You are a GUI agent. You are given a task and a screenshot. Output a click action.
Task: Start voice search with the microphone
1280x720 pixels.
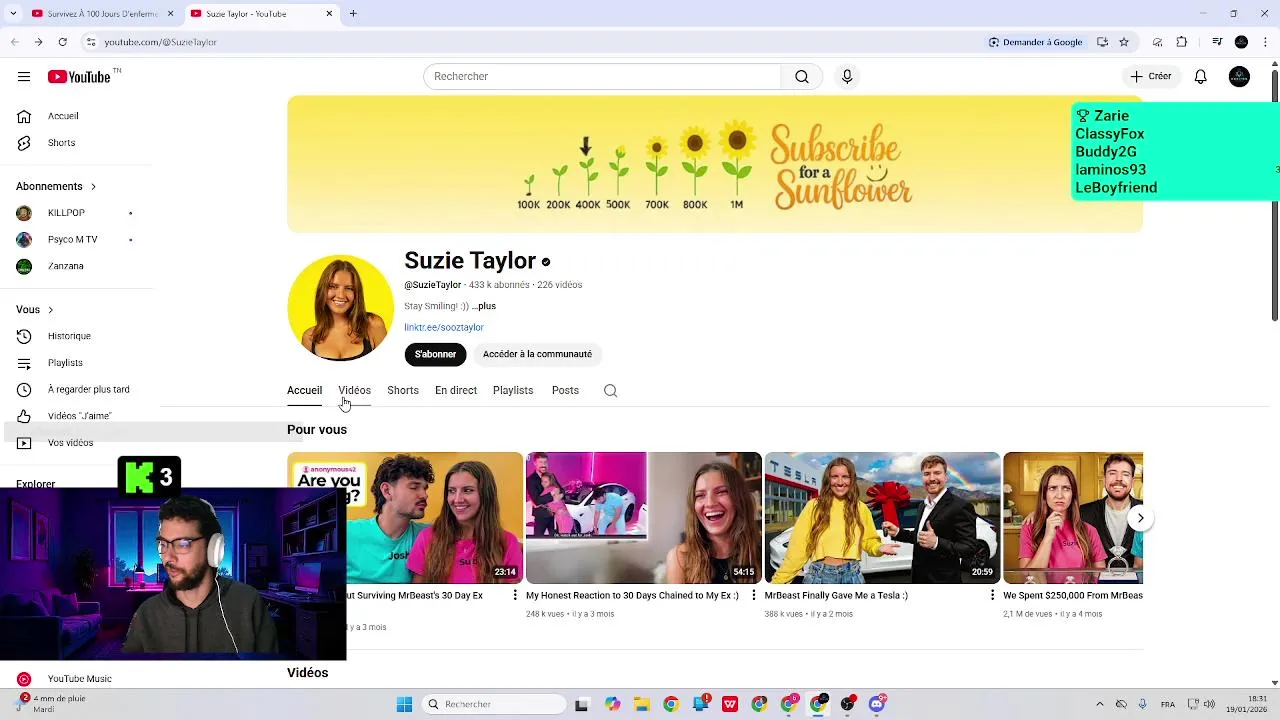(x=847, y=77)
